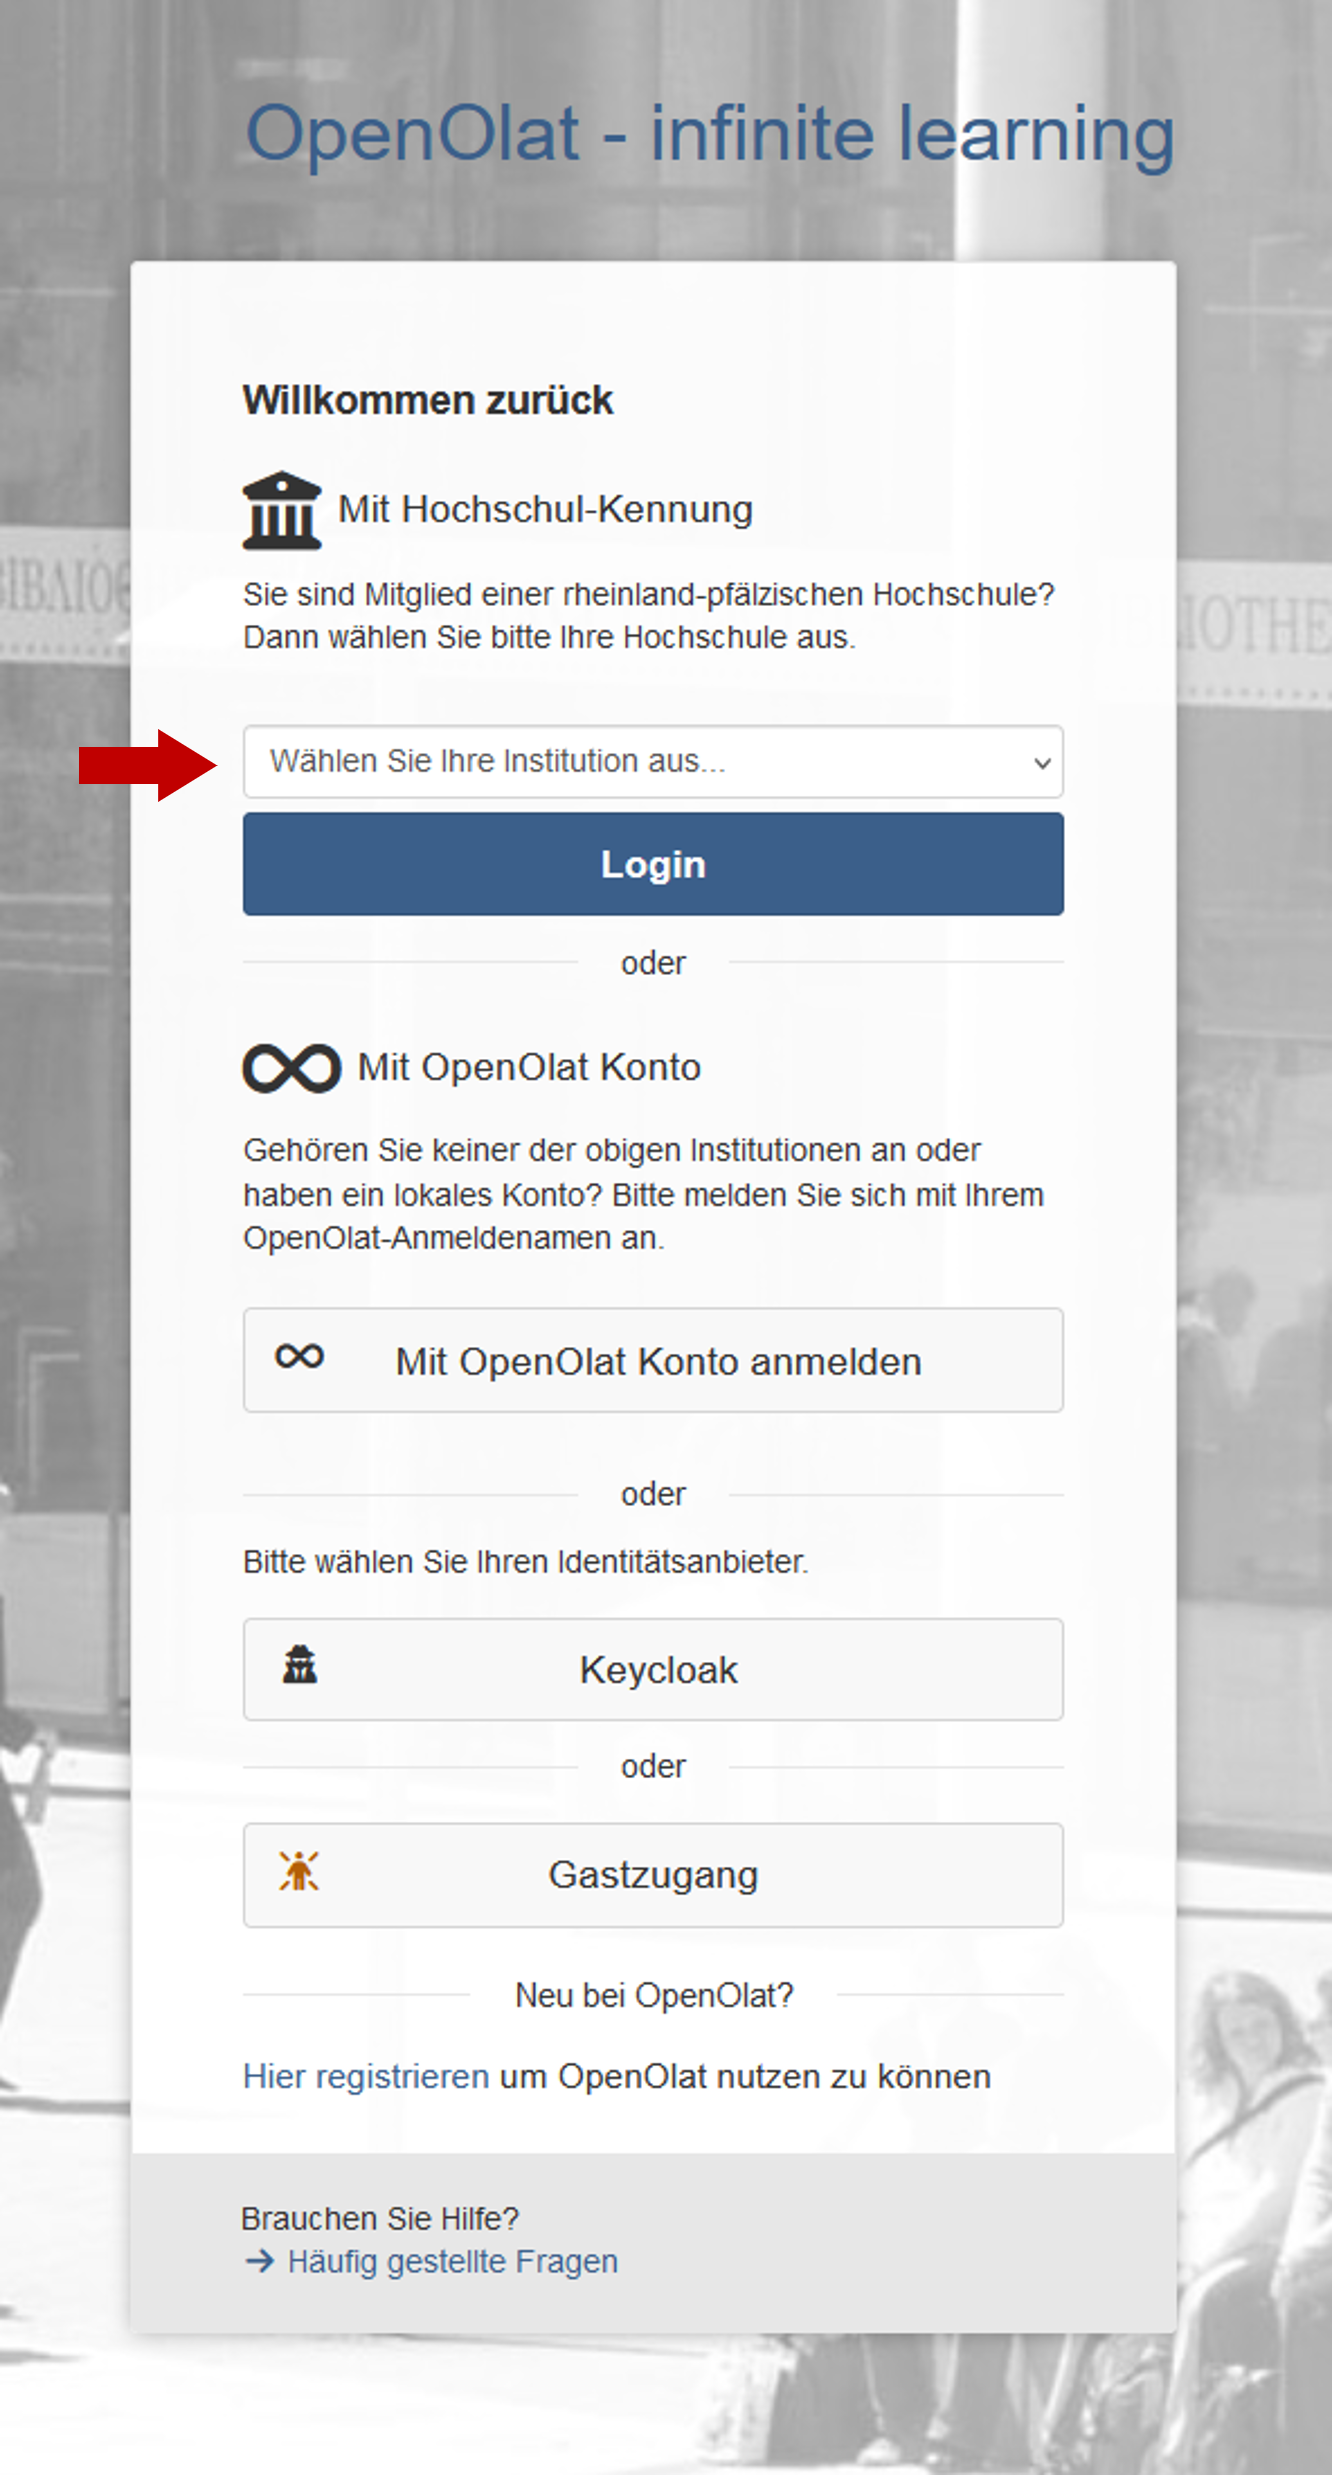1332x2475 pixels.
Task: Click the red arrow pointing at institution selector
Action: [147, 765]
